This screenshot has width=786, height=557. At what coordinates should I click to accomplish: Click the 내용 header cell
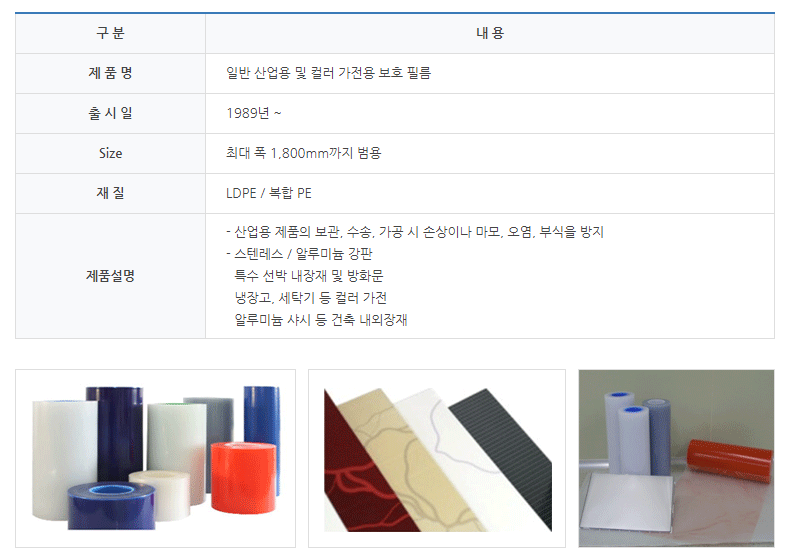click(490, 33)
